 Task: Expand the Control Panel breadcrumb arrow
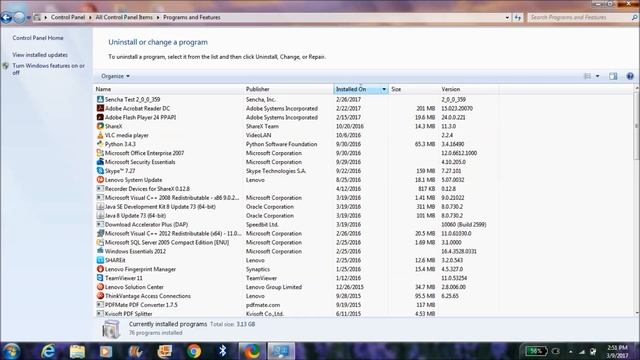(x=90, y=18)
